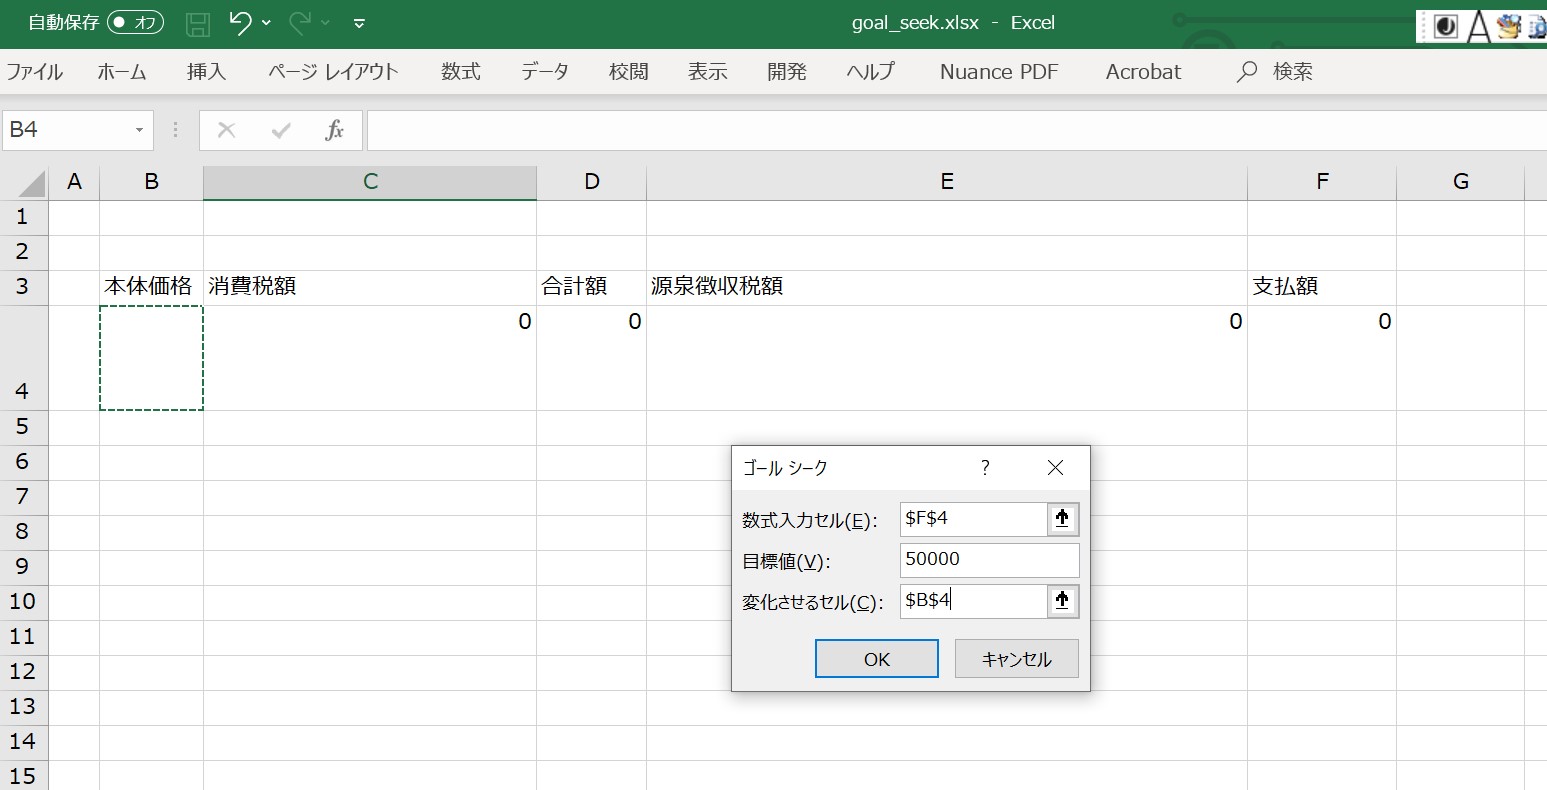Collapse dialog via 変化させるセル range picker icon

(x=1063, y=601)
